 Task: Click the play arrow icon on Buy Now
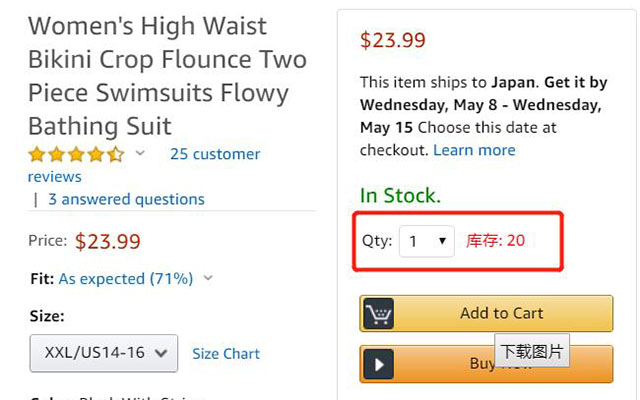(378, 364)
